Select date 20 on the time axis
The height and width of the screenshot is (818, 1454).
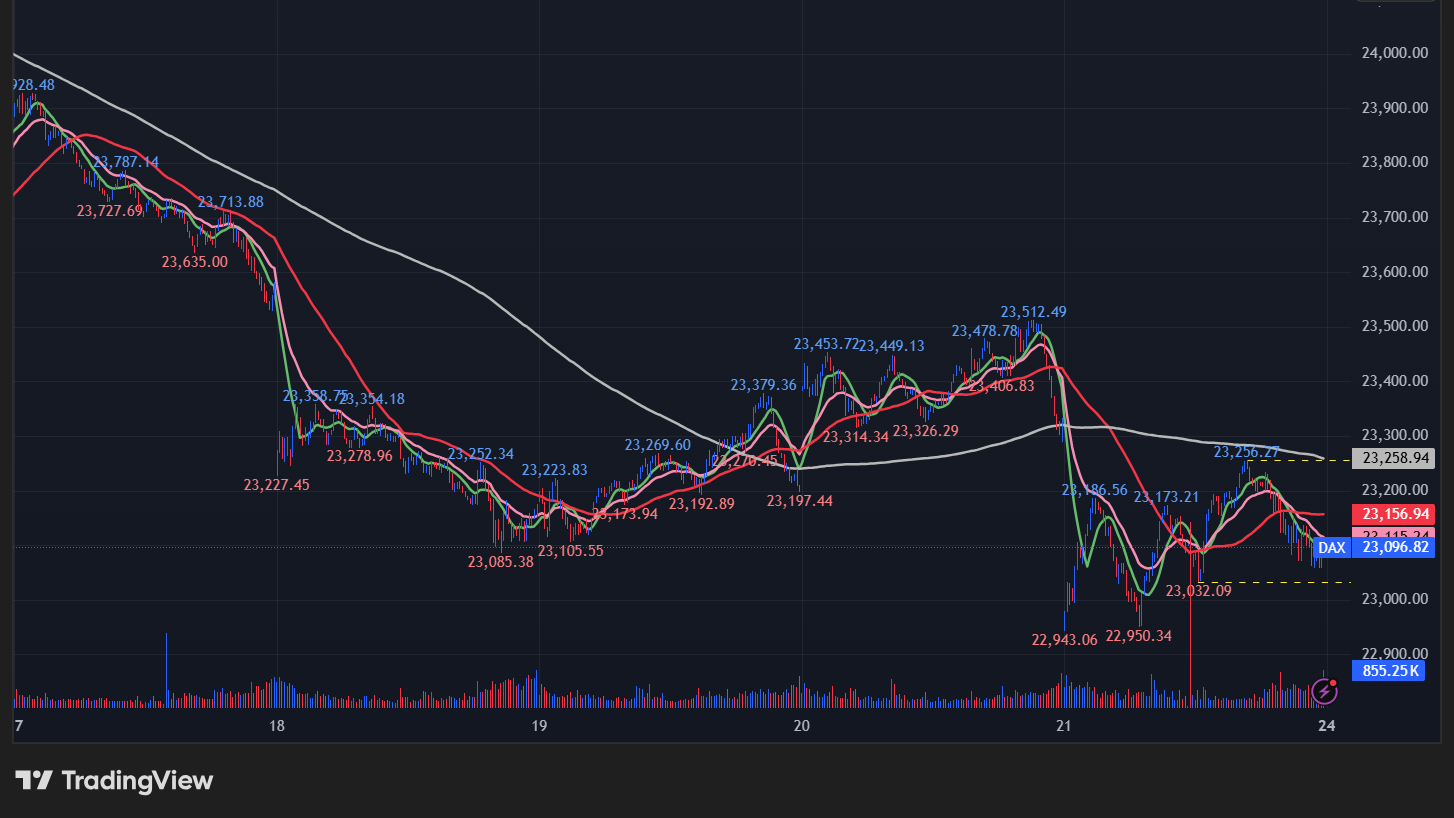(801, 725)
